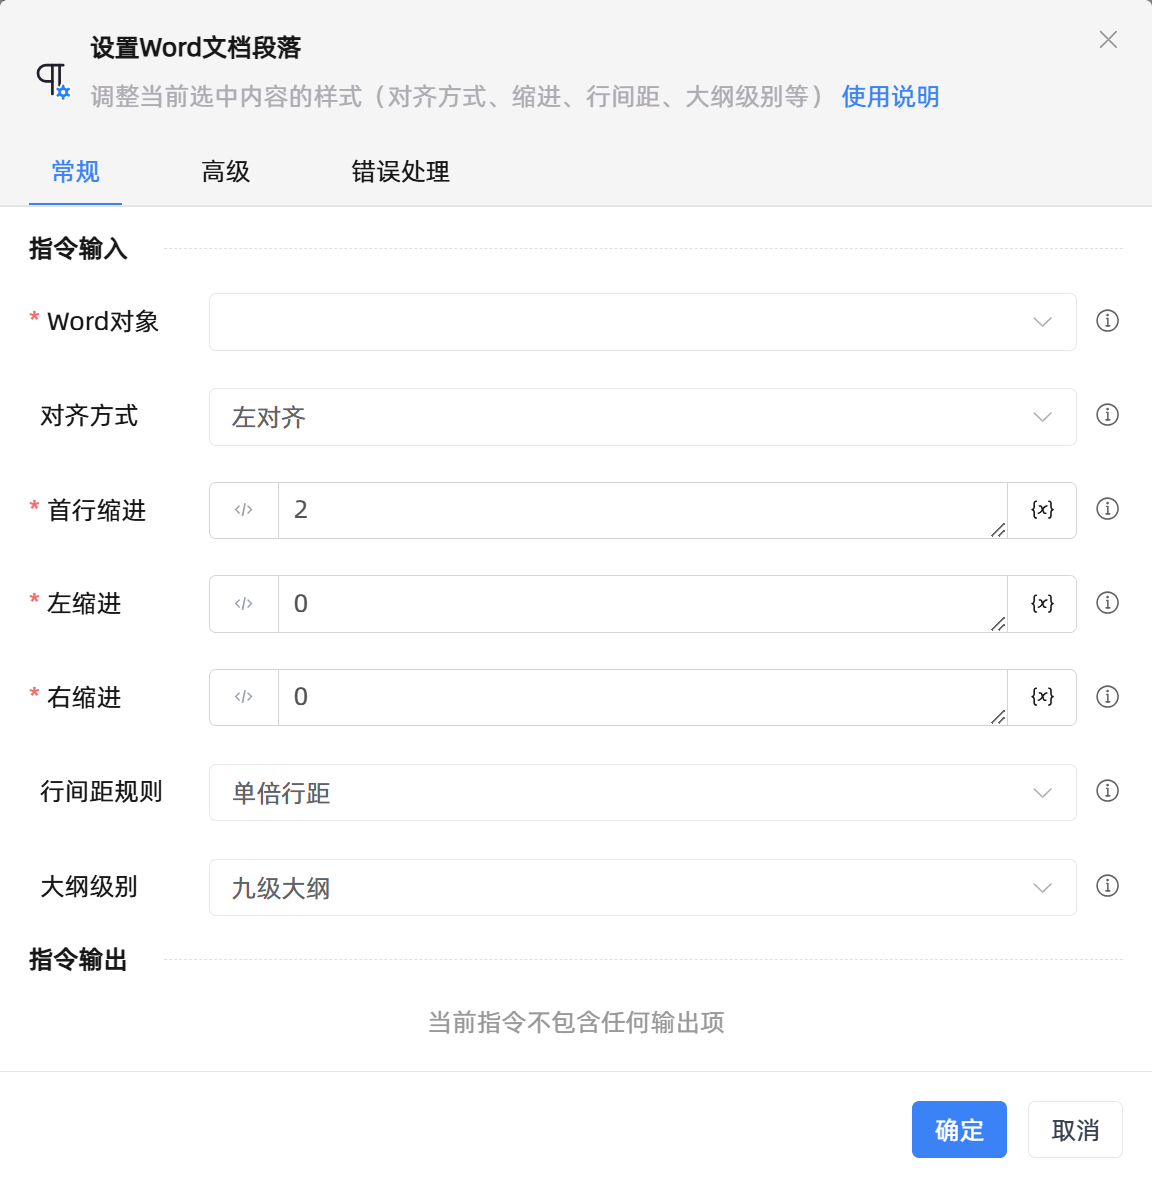Show info icon for 左缩进
1152x1186 pixels.
pyautogui.click(x=1107, y=602)
